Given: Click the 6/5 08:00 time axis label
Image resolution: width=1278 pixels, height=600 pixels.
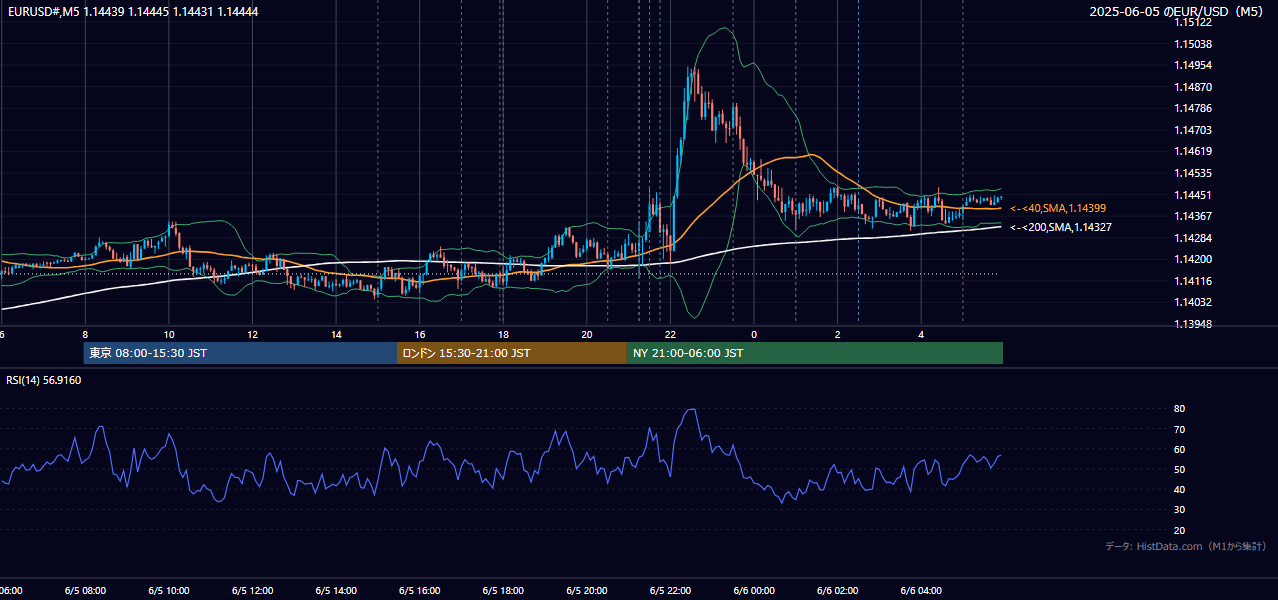Looking at the screenshot, I should point(85,591).
